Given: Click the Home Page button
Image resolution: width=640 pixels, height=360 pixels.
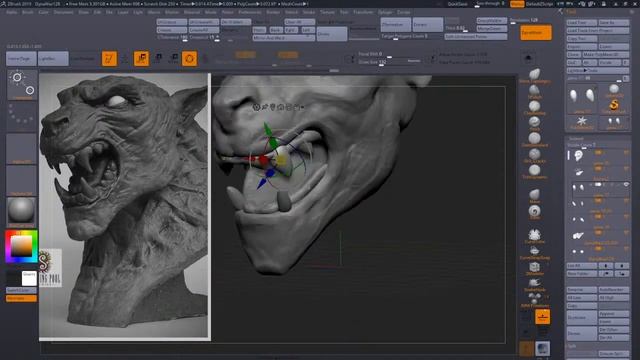Looking at the screenshot, I should pos(21,59).
